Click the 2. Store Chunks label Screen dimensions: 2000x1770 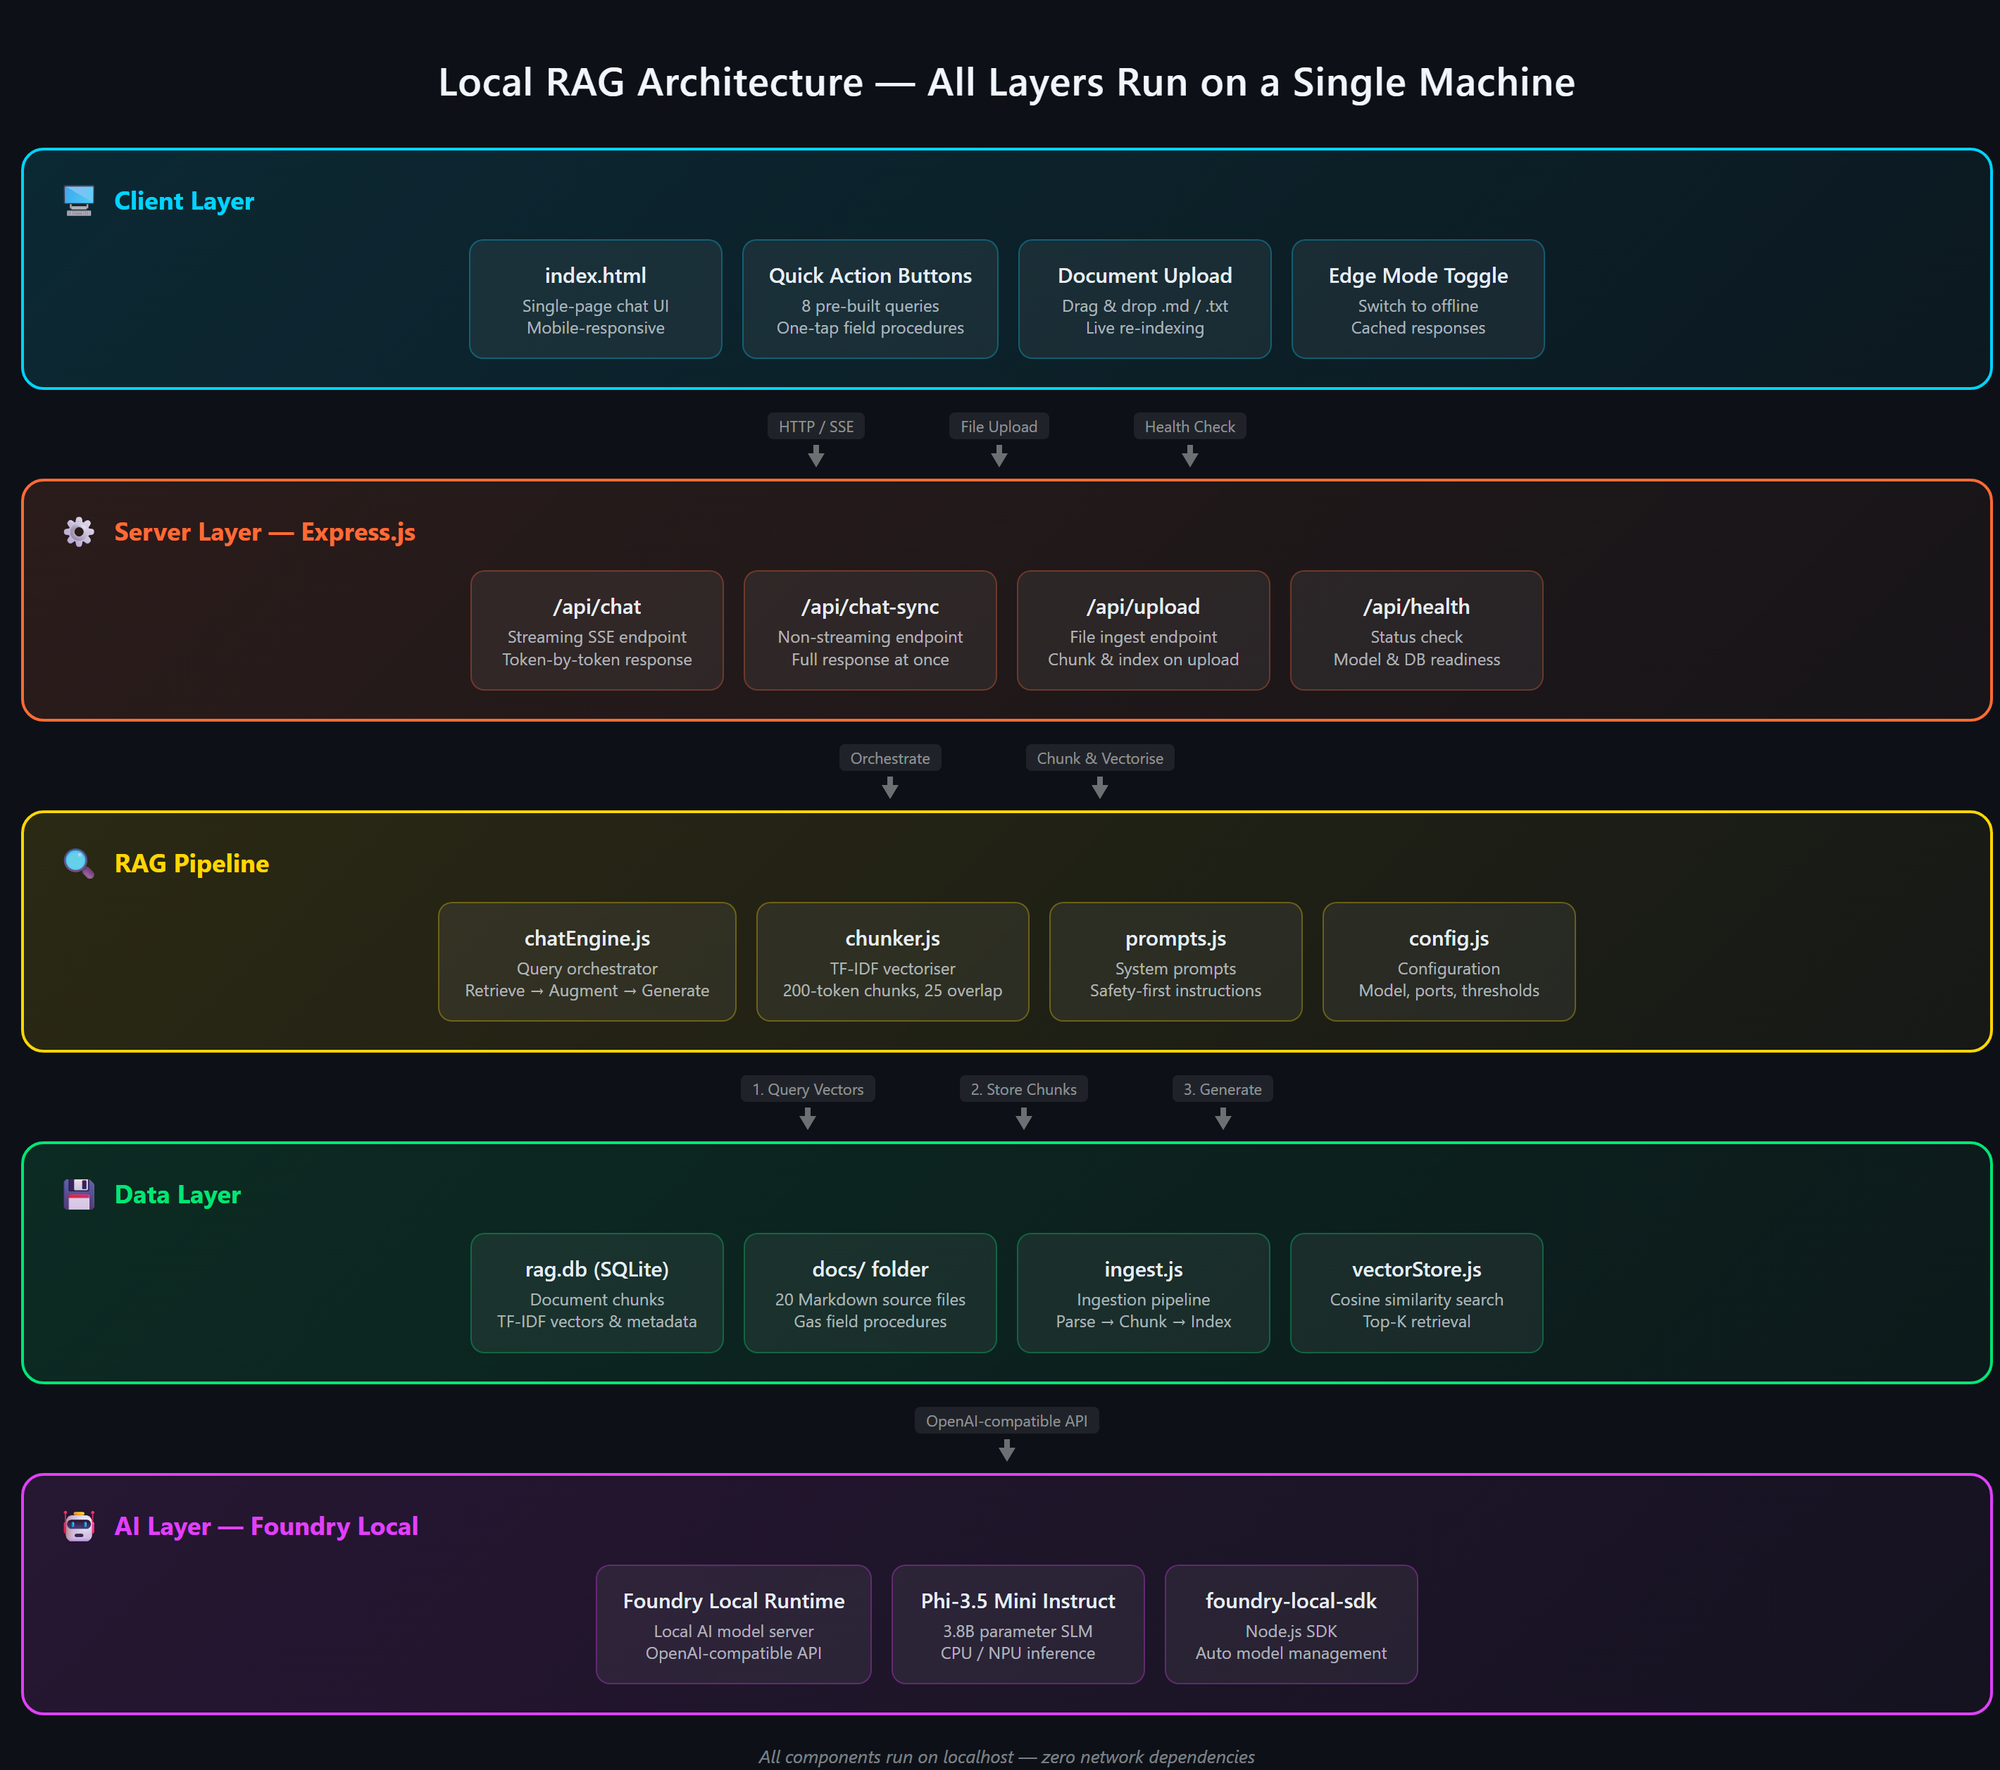coord(1023,1089)
